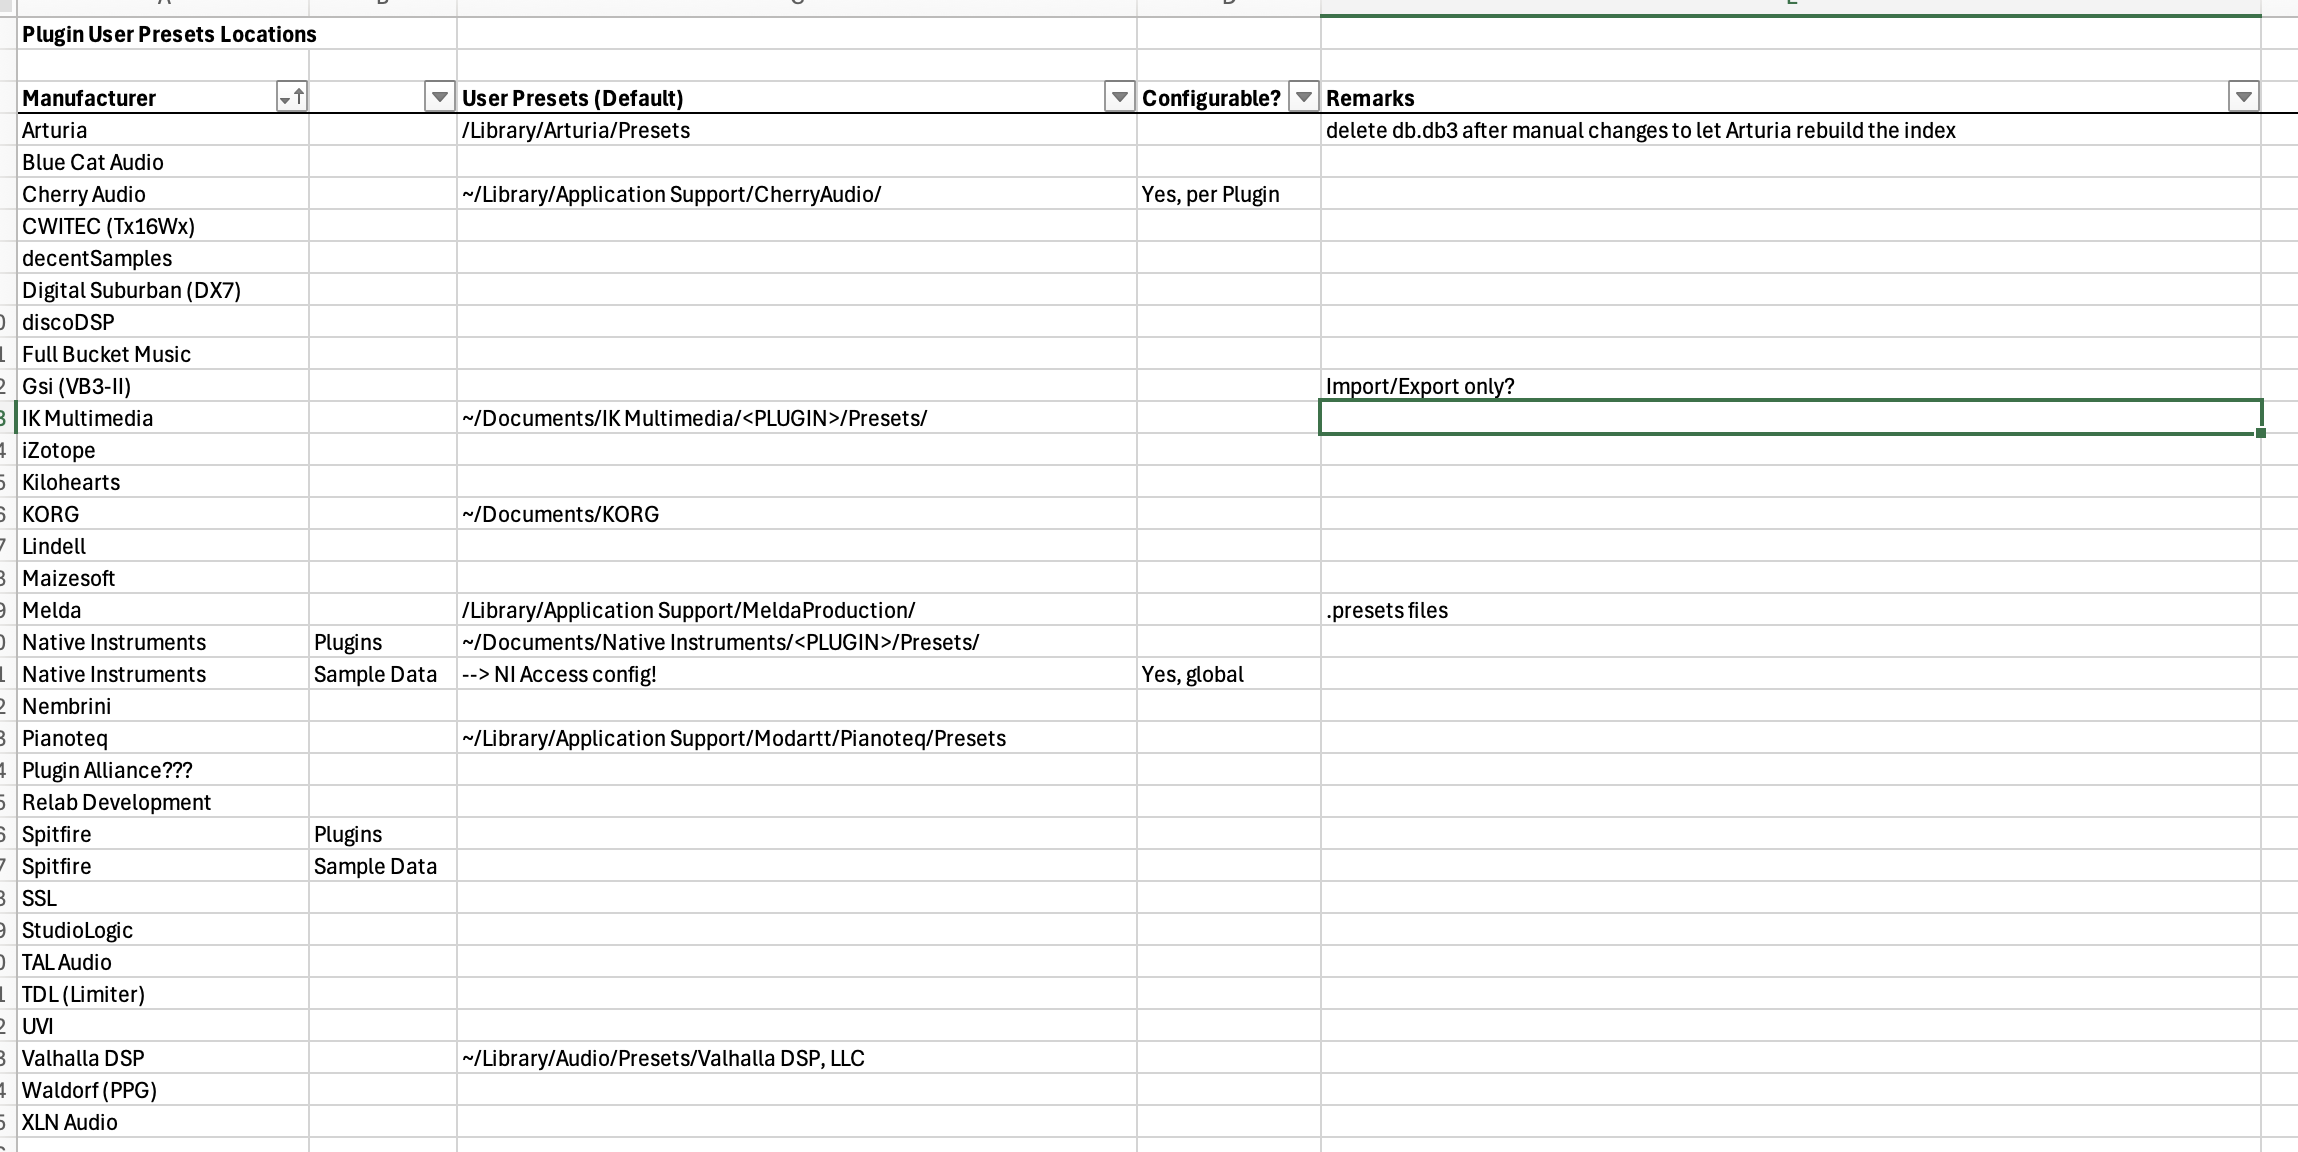Select the 'Blue Cat Audio' cell
Image resolution: width=2298 pixels, height=1152 pixels.
point(163,162)
